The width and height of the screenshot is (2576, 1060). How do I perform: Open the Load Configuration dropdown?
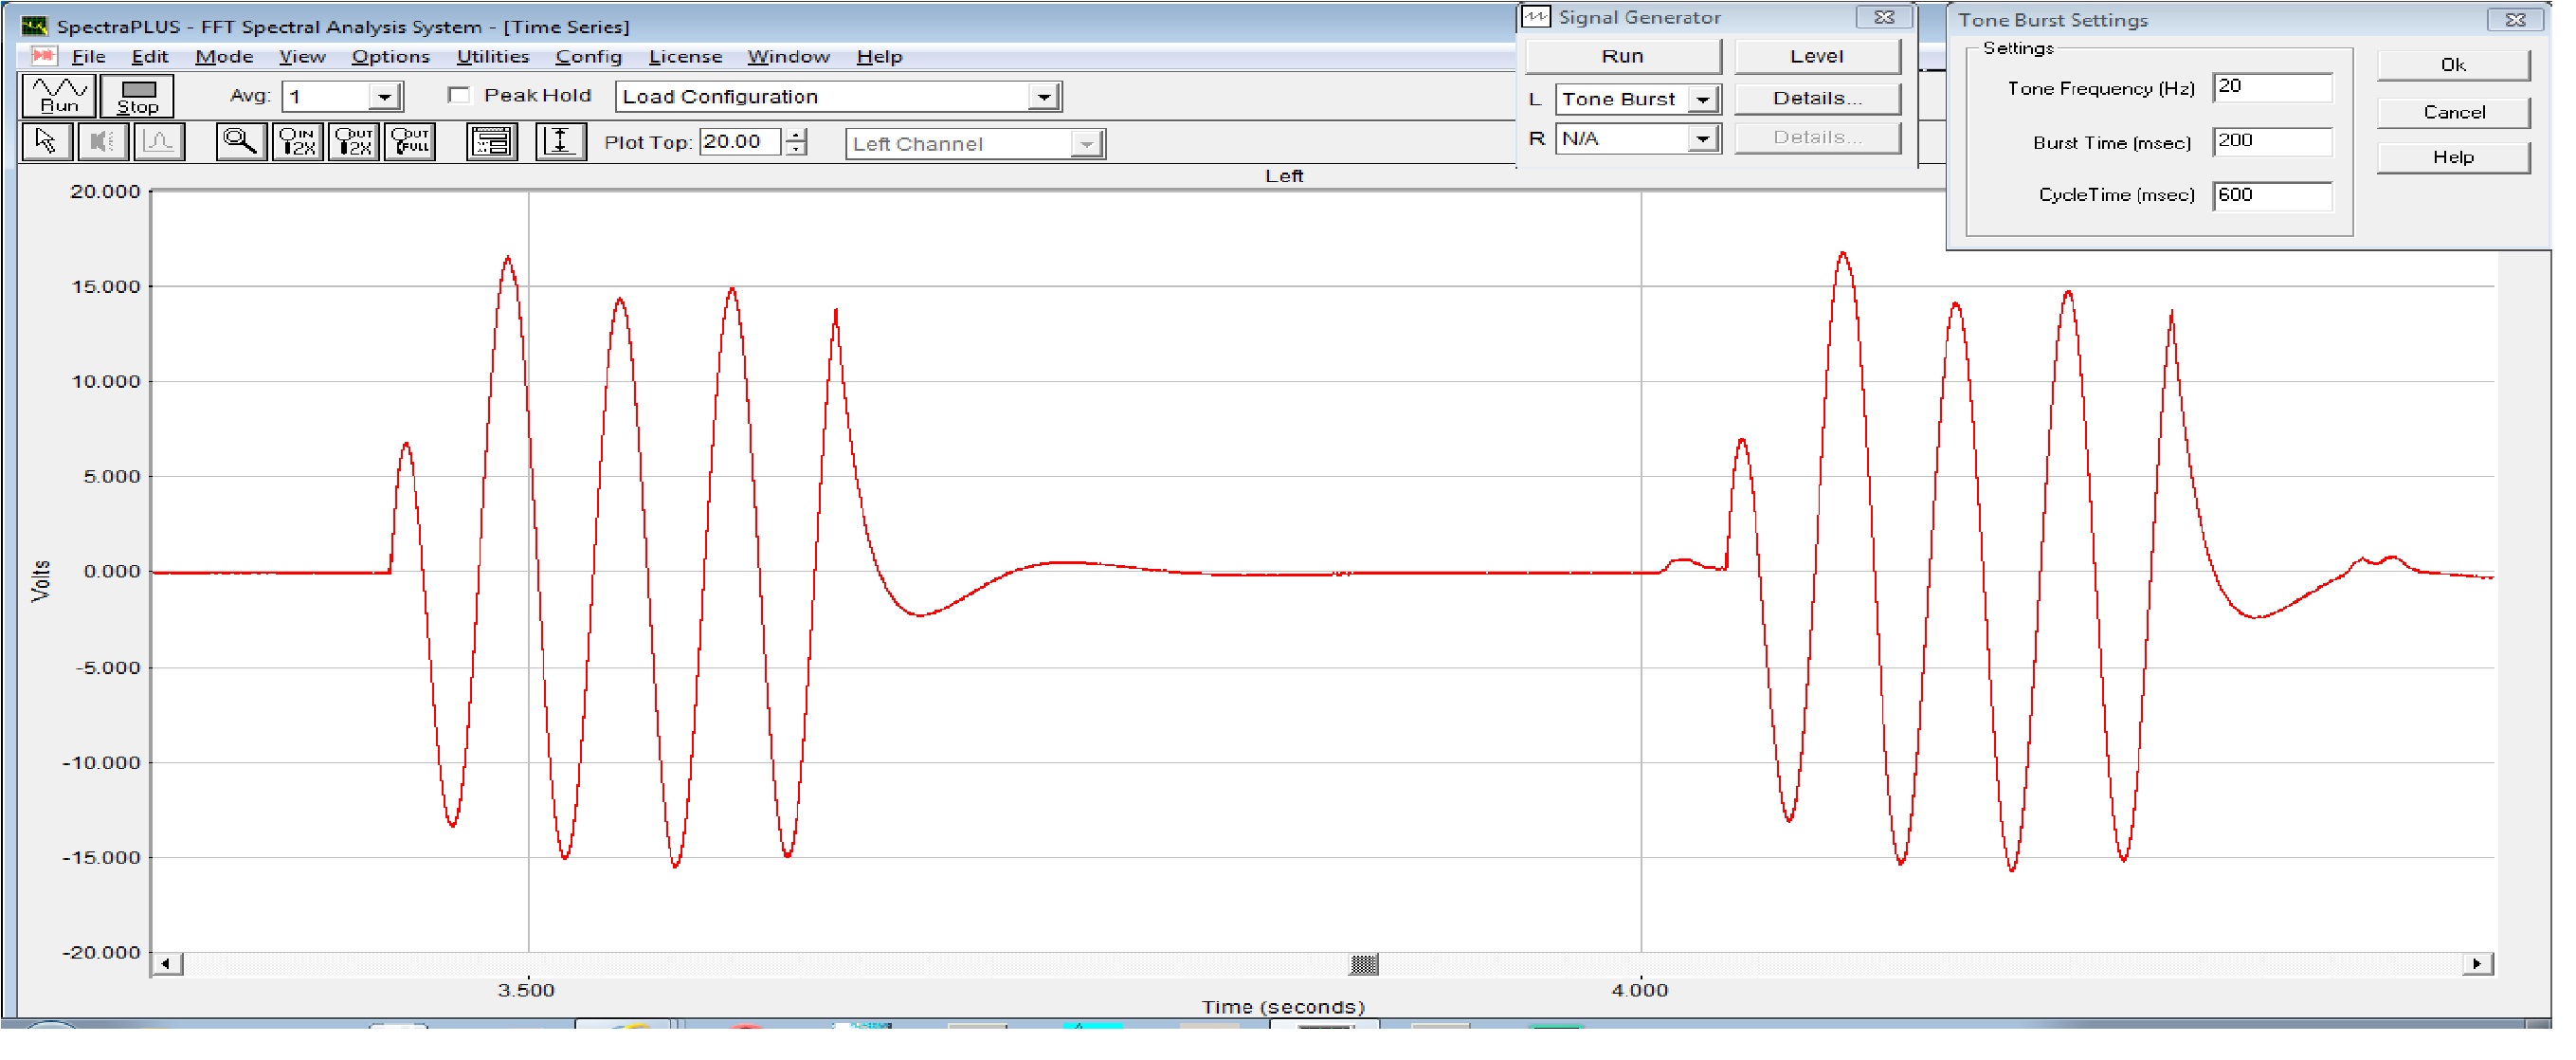pyautogui.click(x=1044, y=97)
